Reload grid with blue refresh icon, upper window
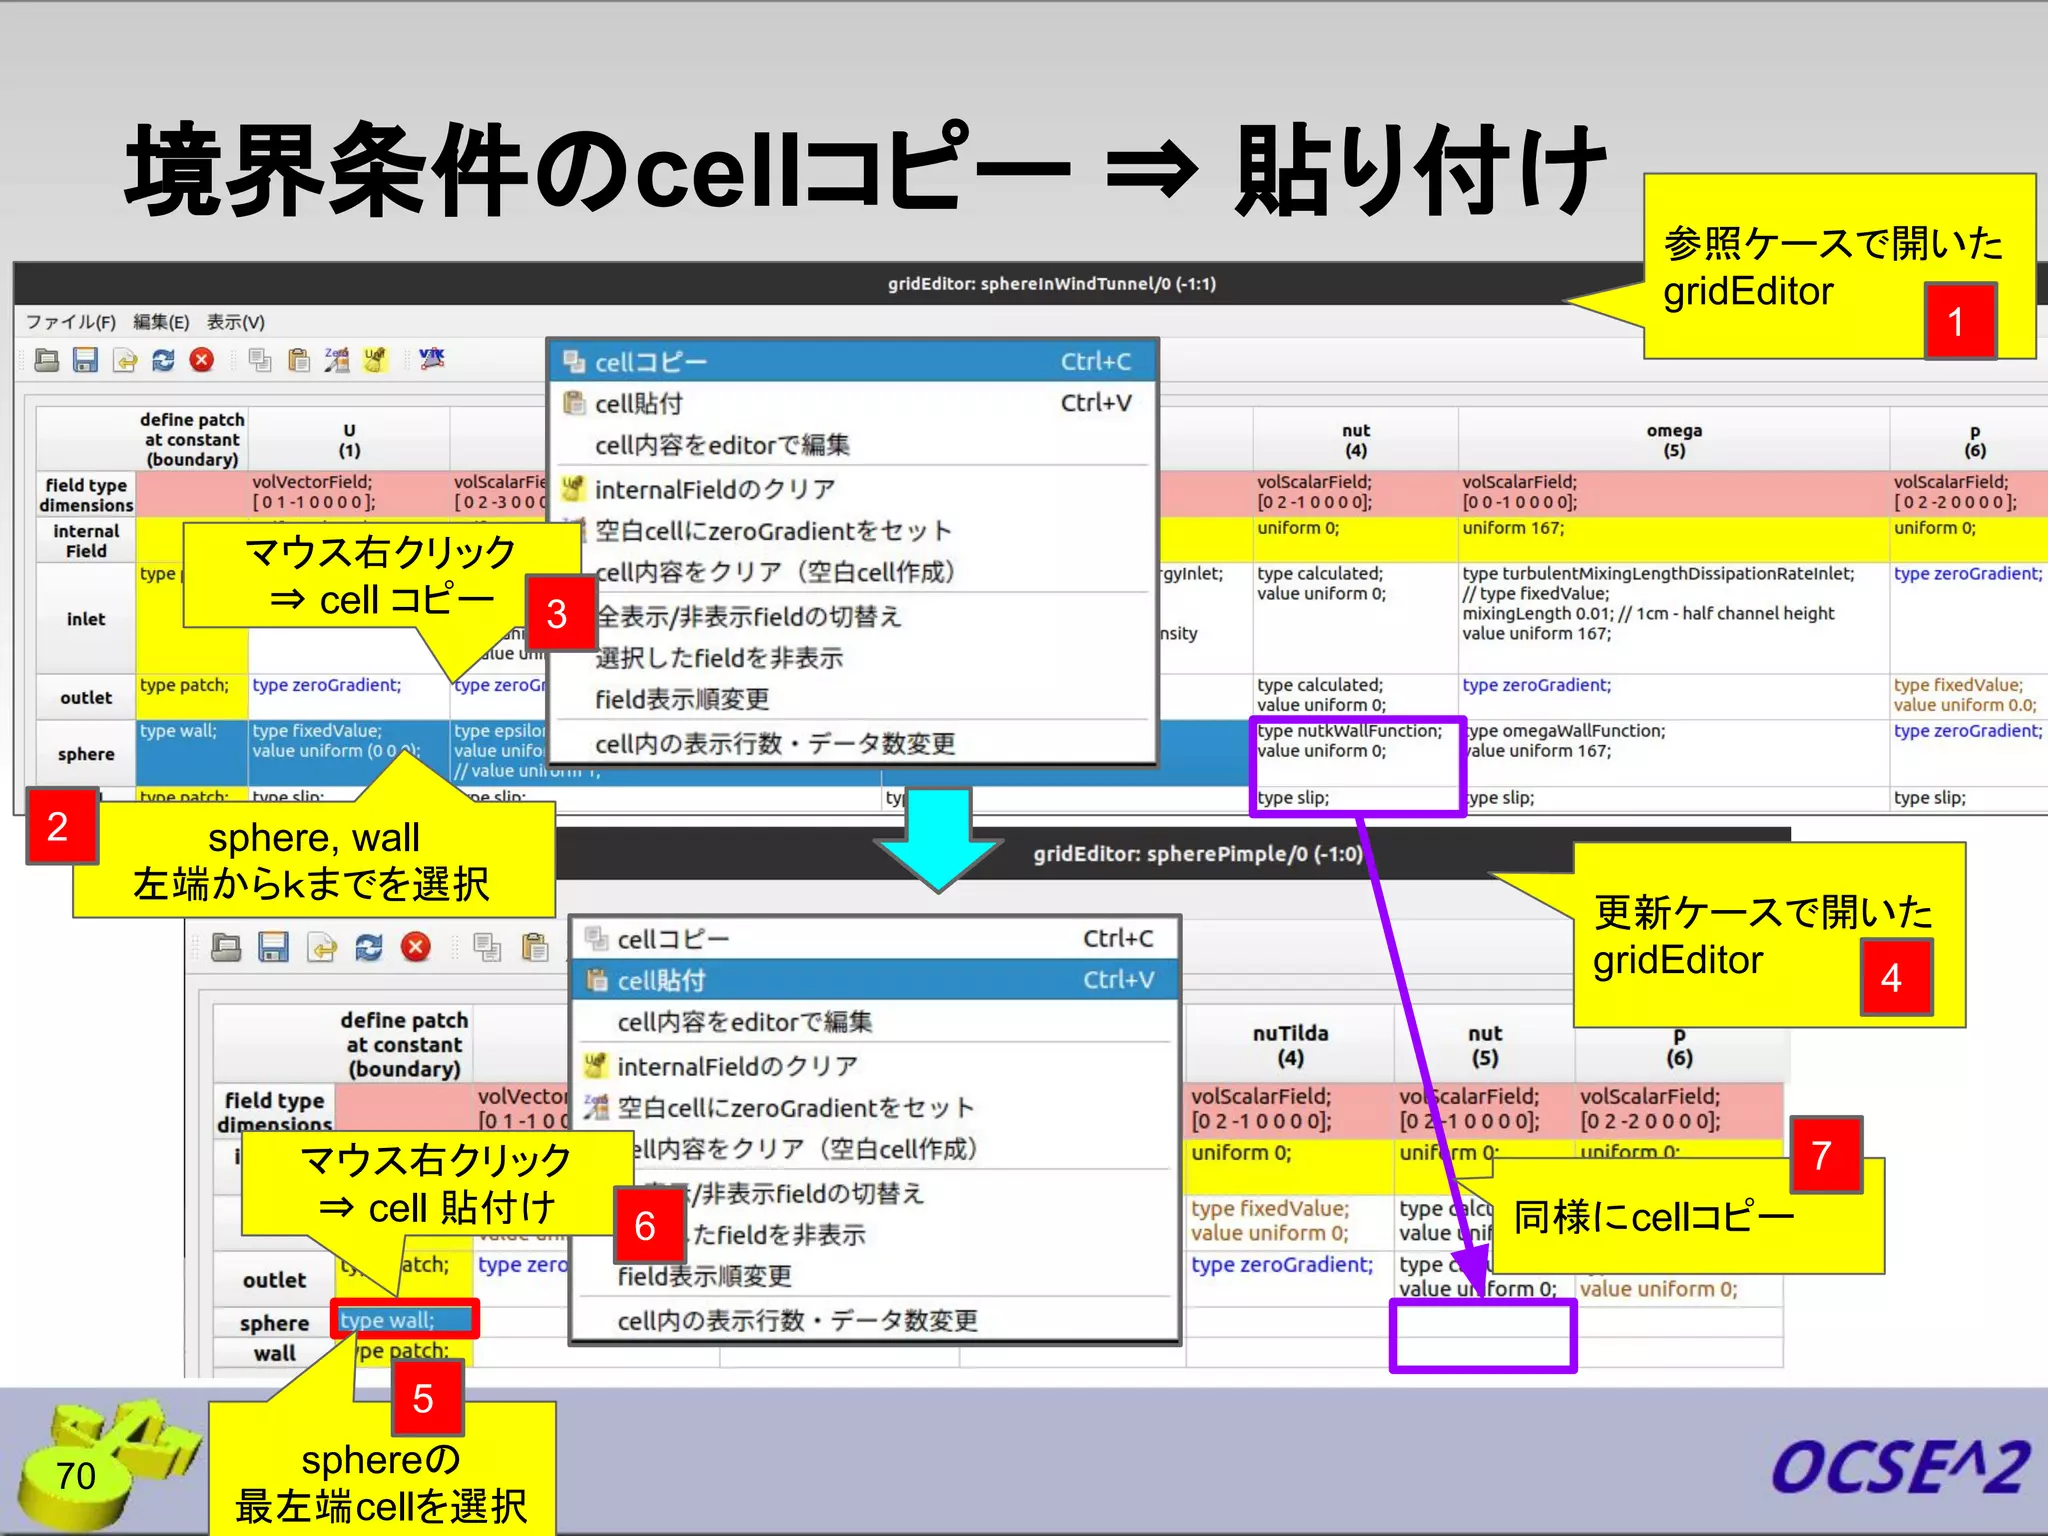Image resolution: width=2048 pixels, height=1536 pixels. pyautogui.click(x=163, y=360)
